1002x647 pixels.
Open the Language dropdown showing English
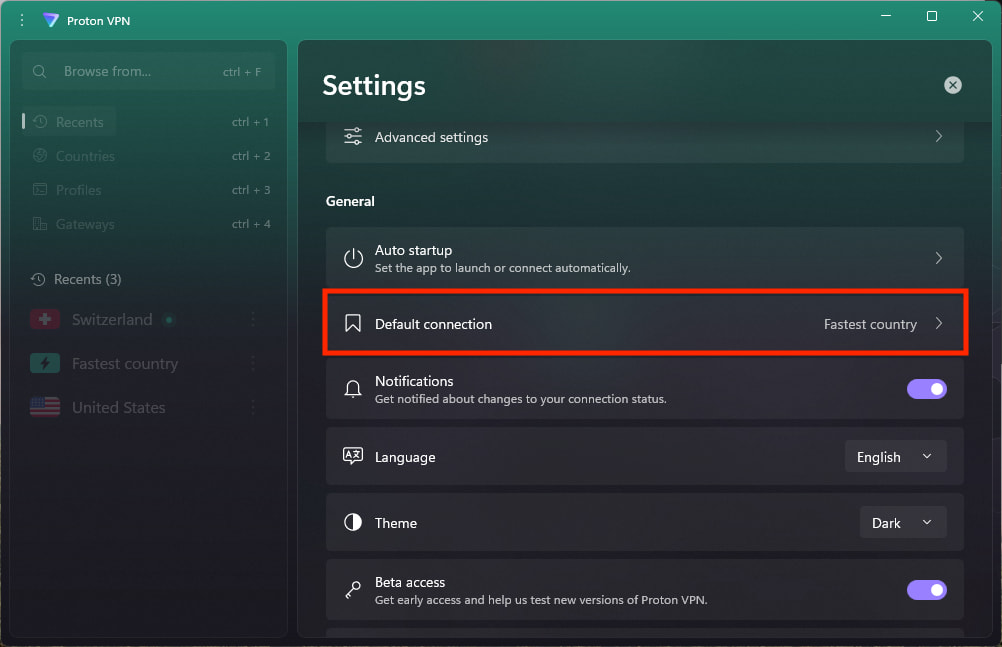pos(895,456)
